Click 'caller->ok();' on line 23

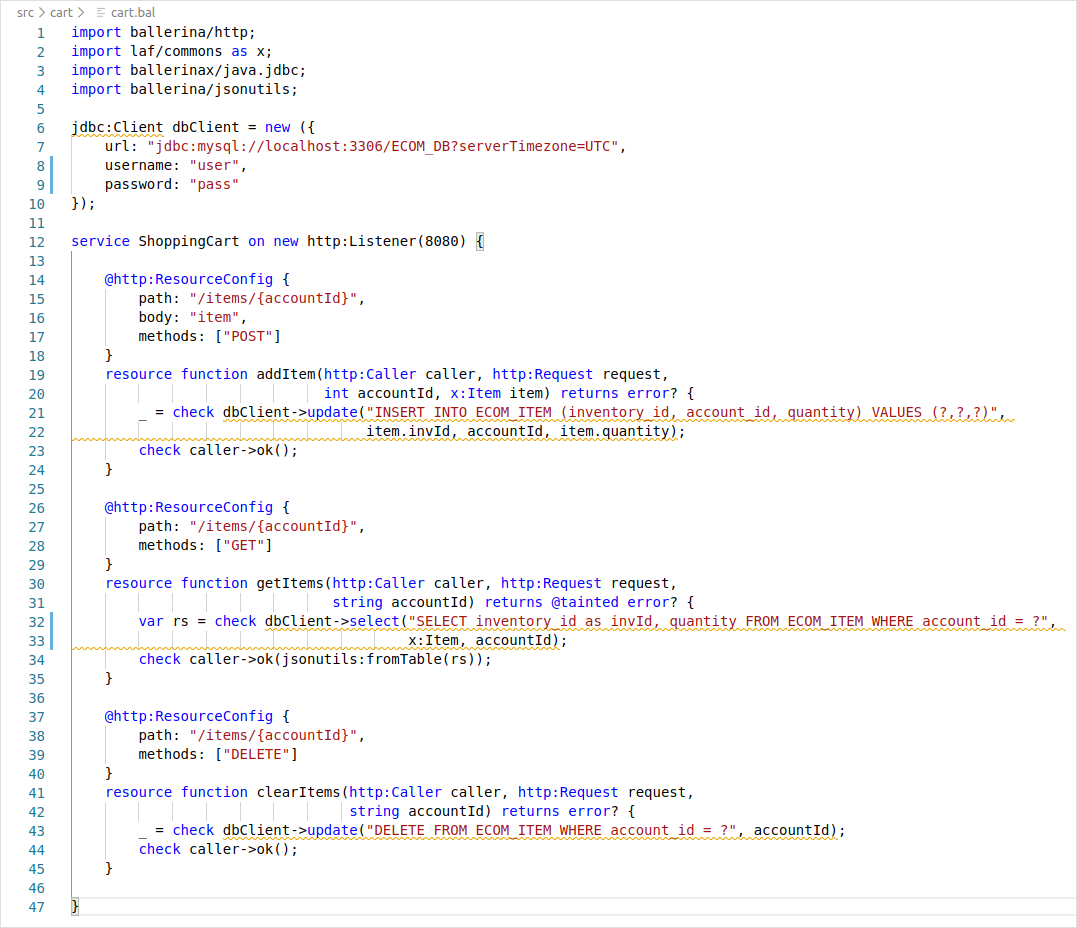pyautogui.click(x=244, y=450)
